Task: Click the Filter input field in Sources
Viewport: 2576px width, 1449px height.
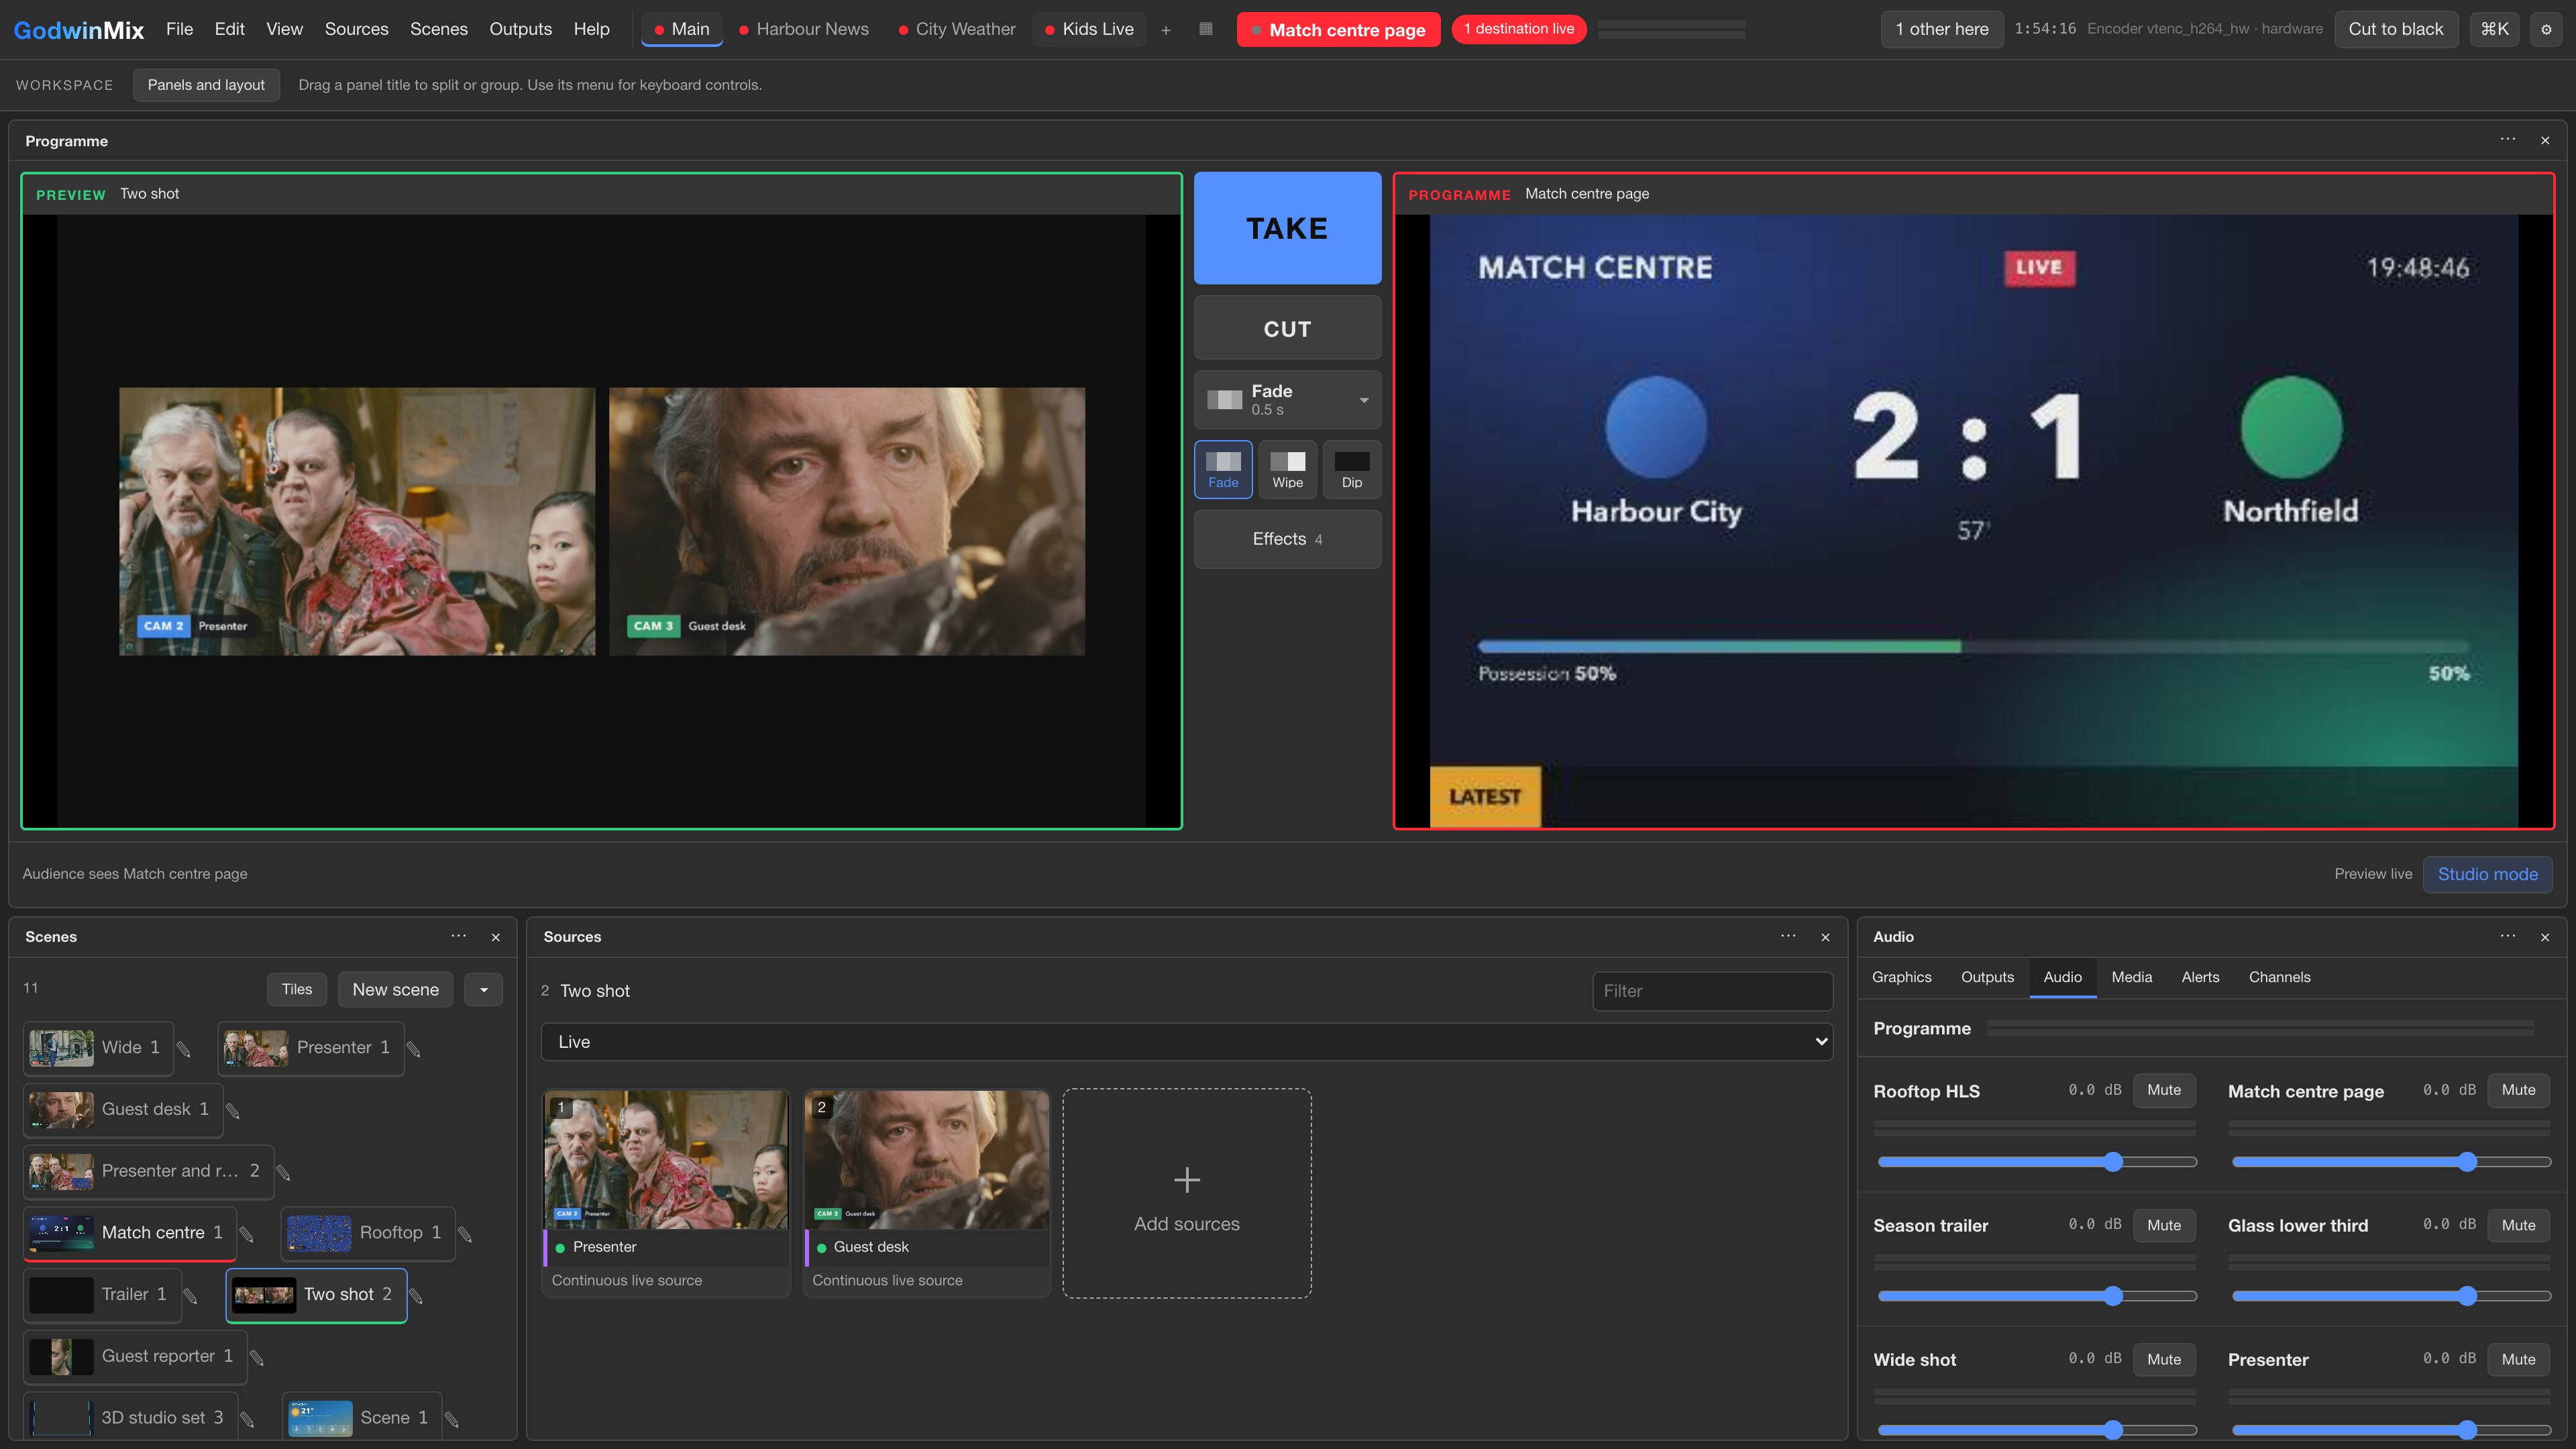Action: click(x=1712, y=991)
